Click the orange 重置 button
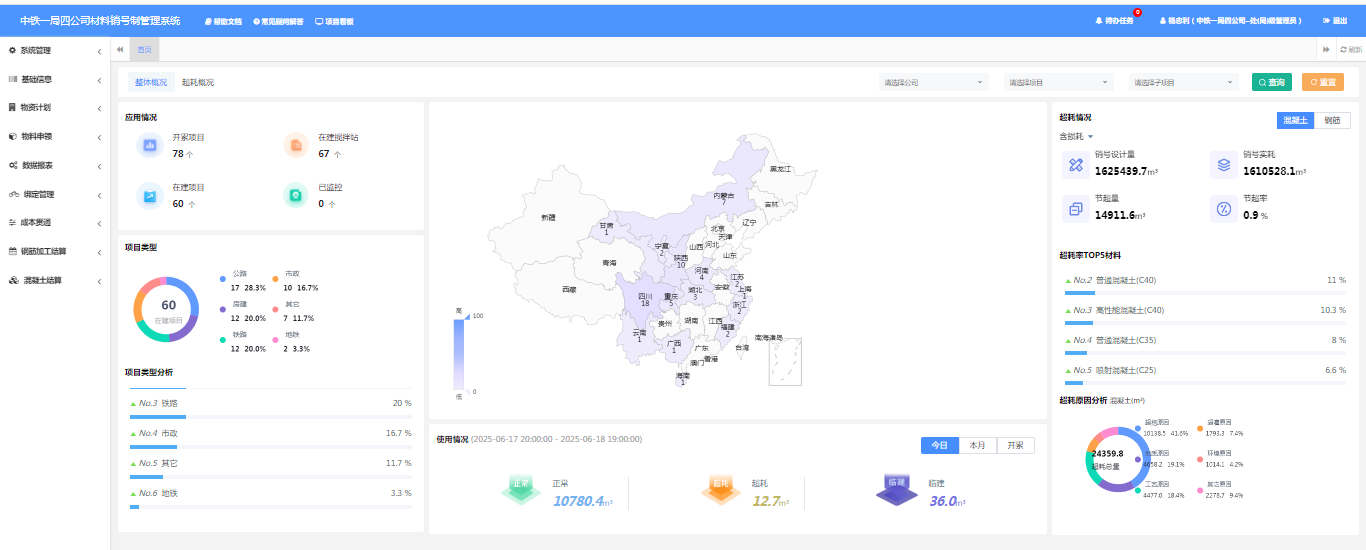 (1322, 82)
